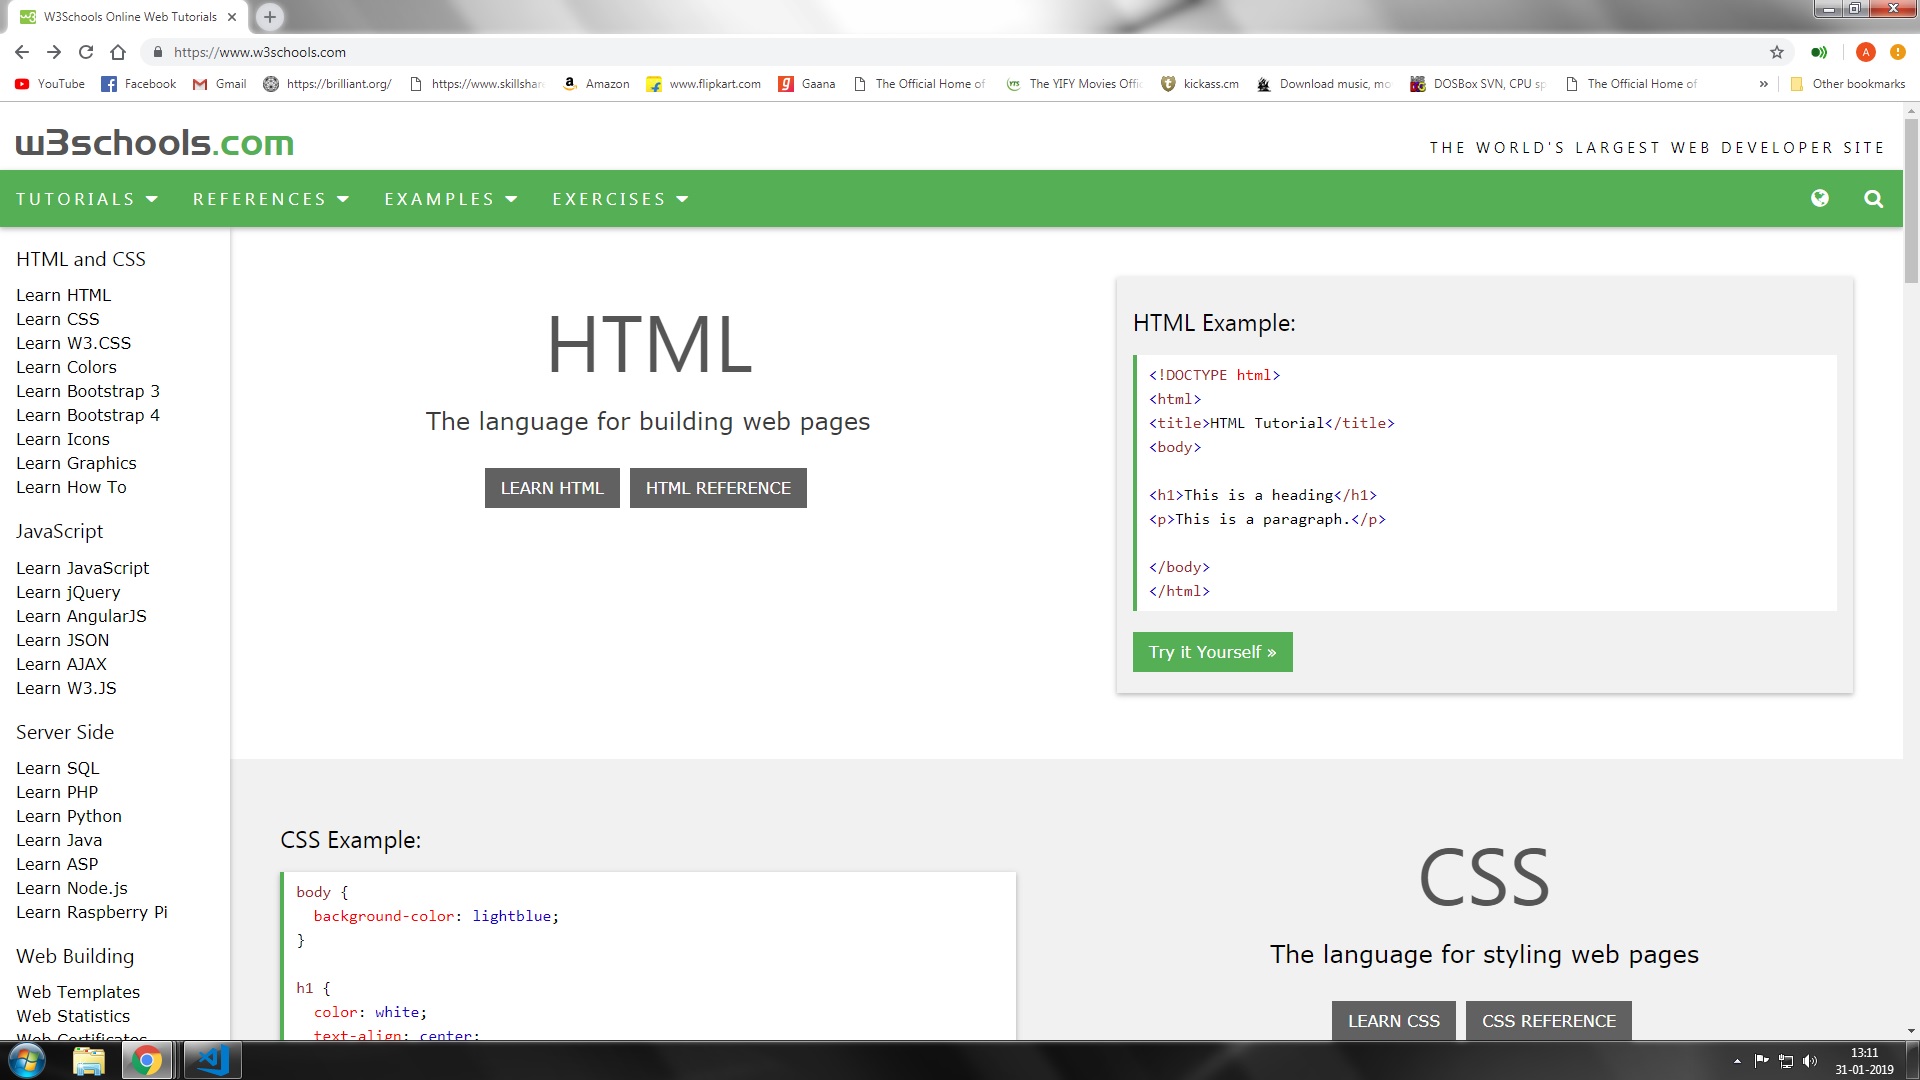Click the taskbar volume speaker icon

pyautogui.click(x=1809, y=1061)
